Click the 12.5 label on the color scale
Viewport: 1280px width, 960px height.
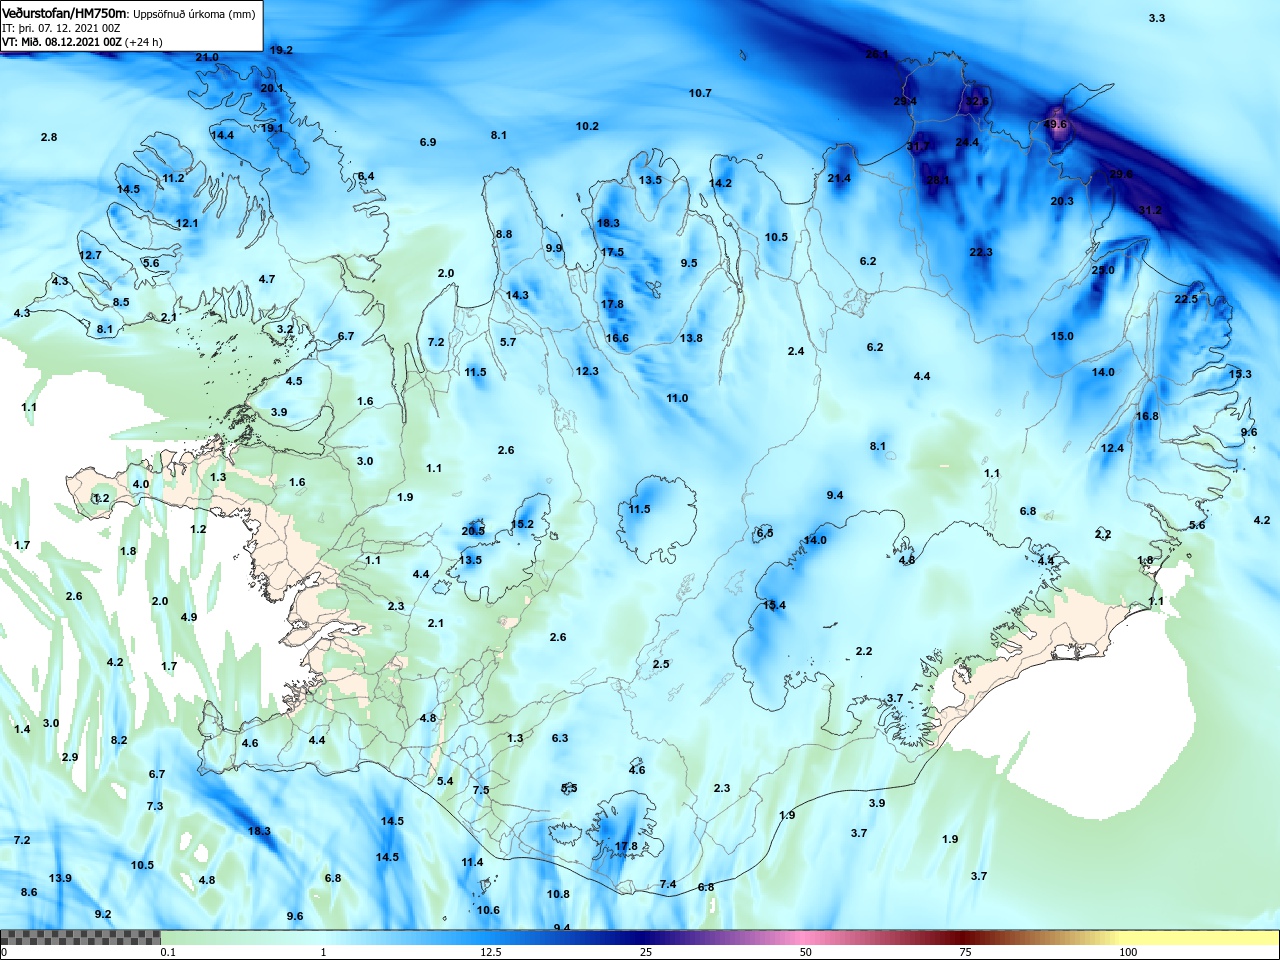click(x=491, y=952)
